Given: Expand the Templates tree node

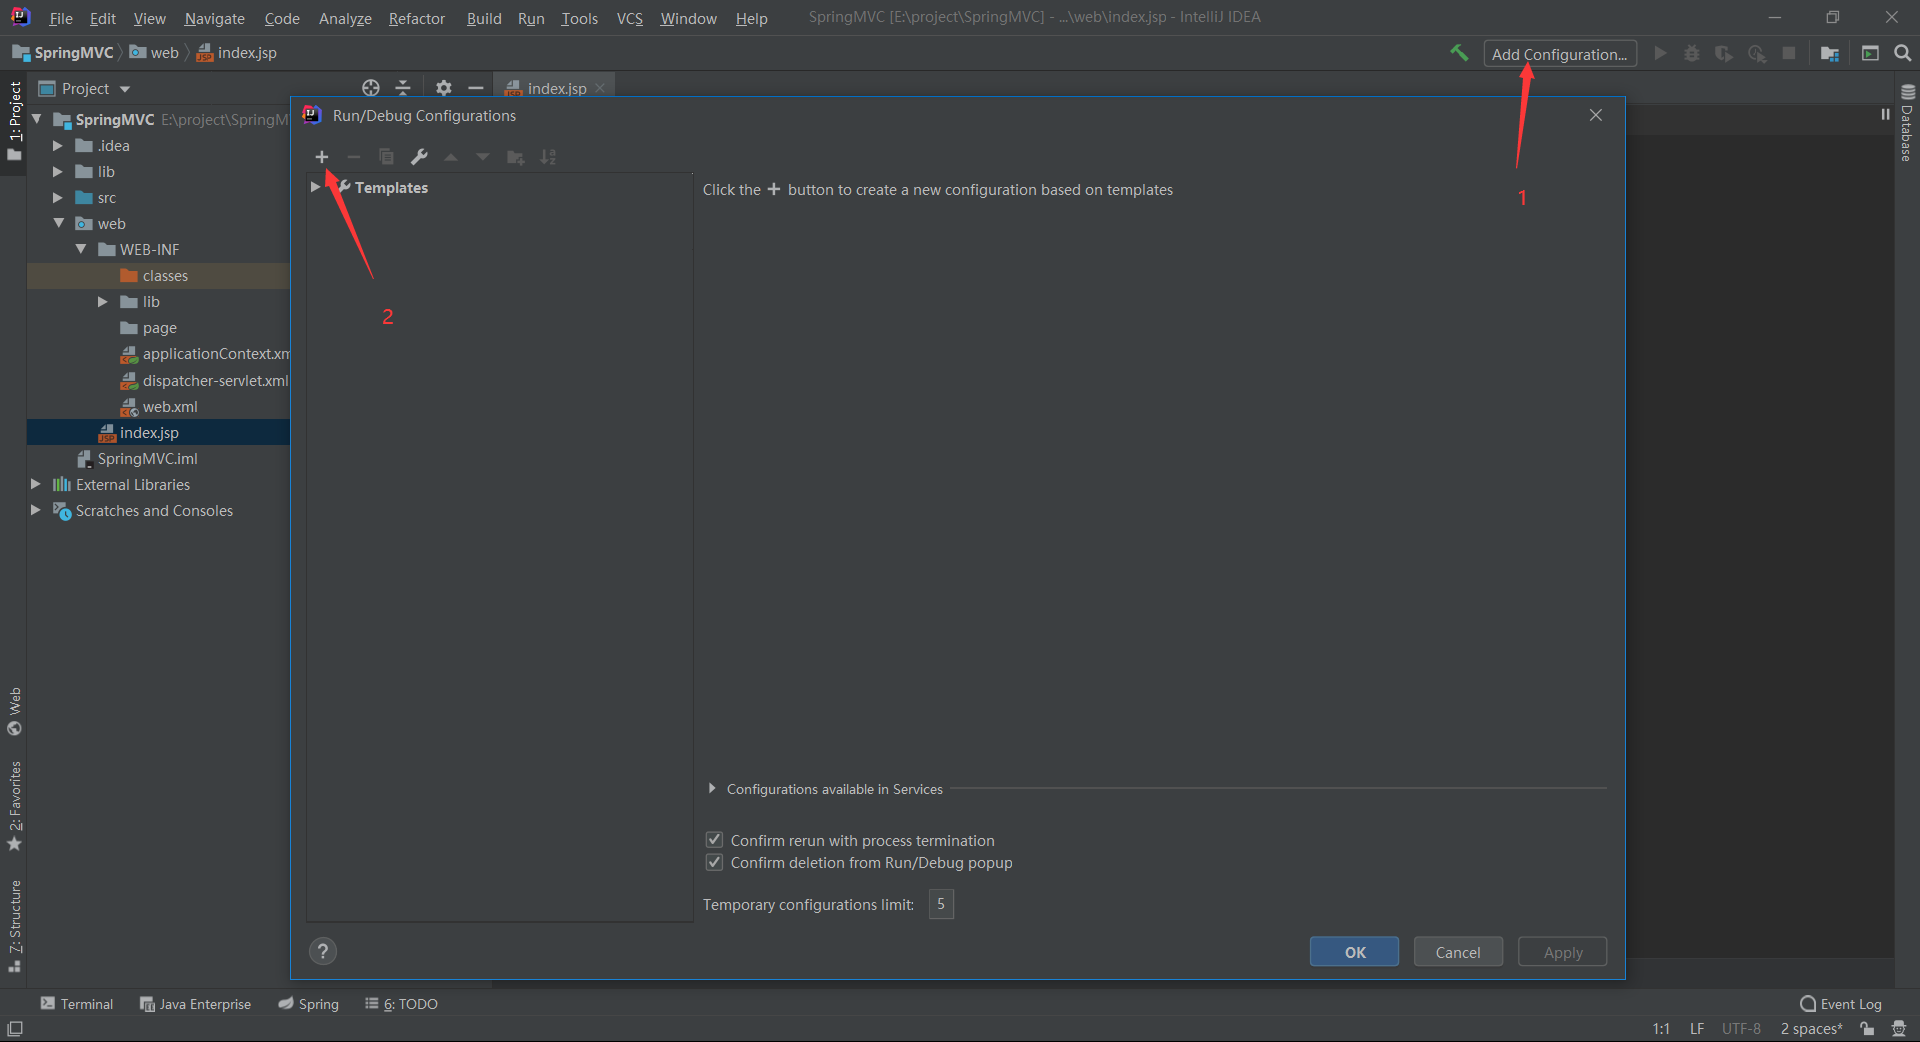Looking at the screenshot, I should point(315,187).
